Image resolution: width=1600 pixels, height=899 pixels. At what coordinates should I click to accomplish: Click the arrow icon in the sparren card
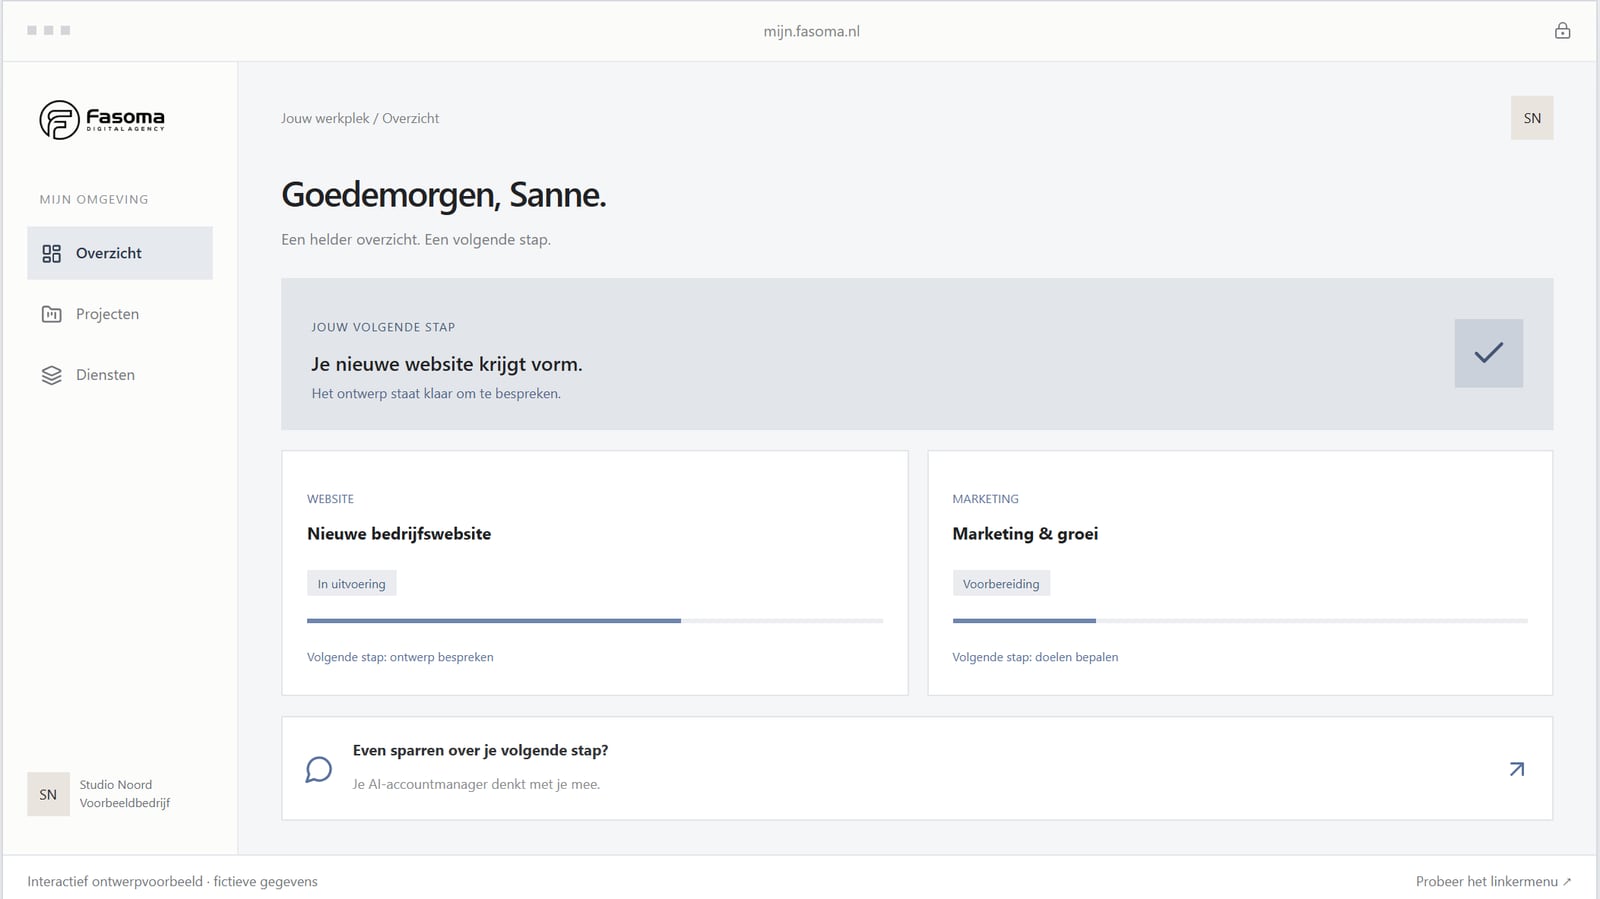click(1517, 769)
